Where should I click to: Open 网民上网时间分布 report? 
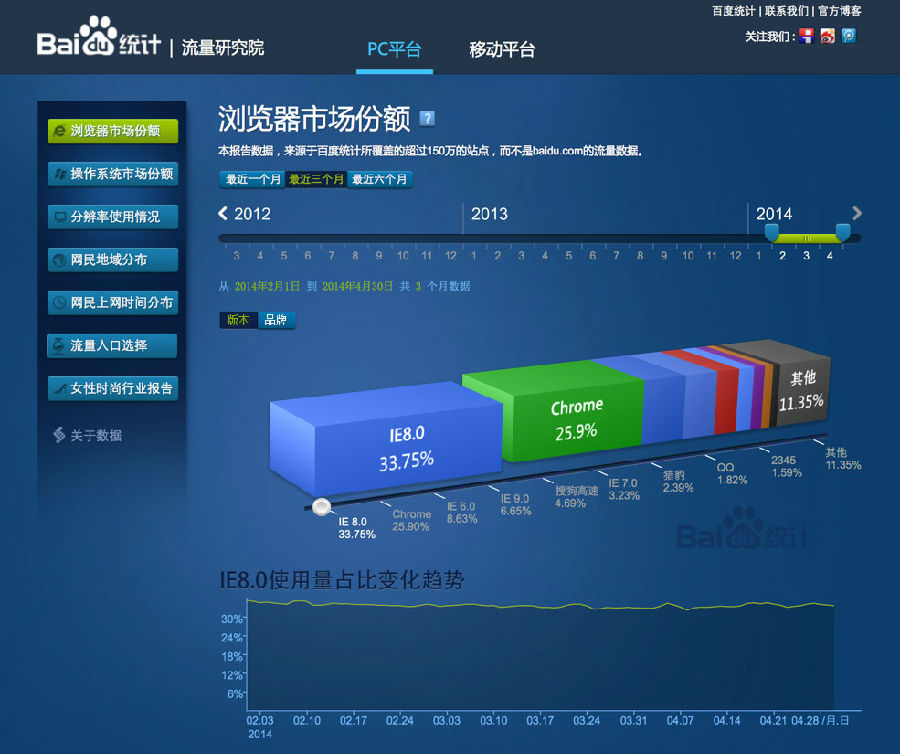click(113, 303)
